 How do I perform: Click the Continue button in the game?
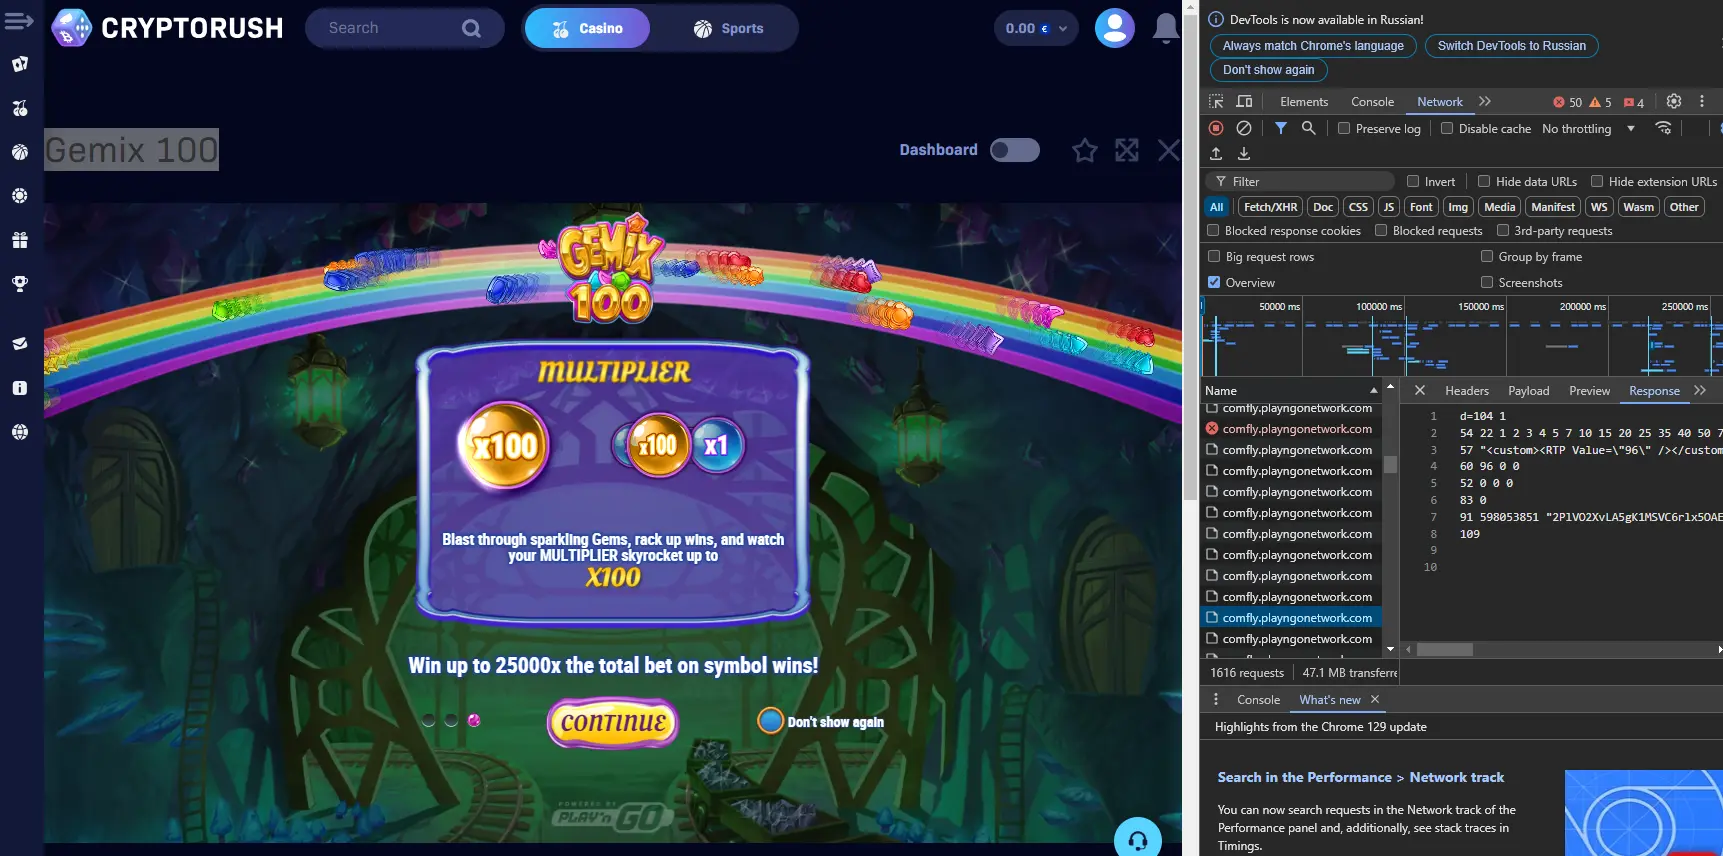(x=613, y=722)
